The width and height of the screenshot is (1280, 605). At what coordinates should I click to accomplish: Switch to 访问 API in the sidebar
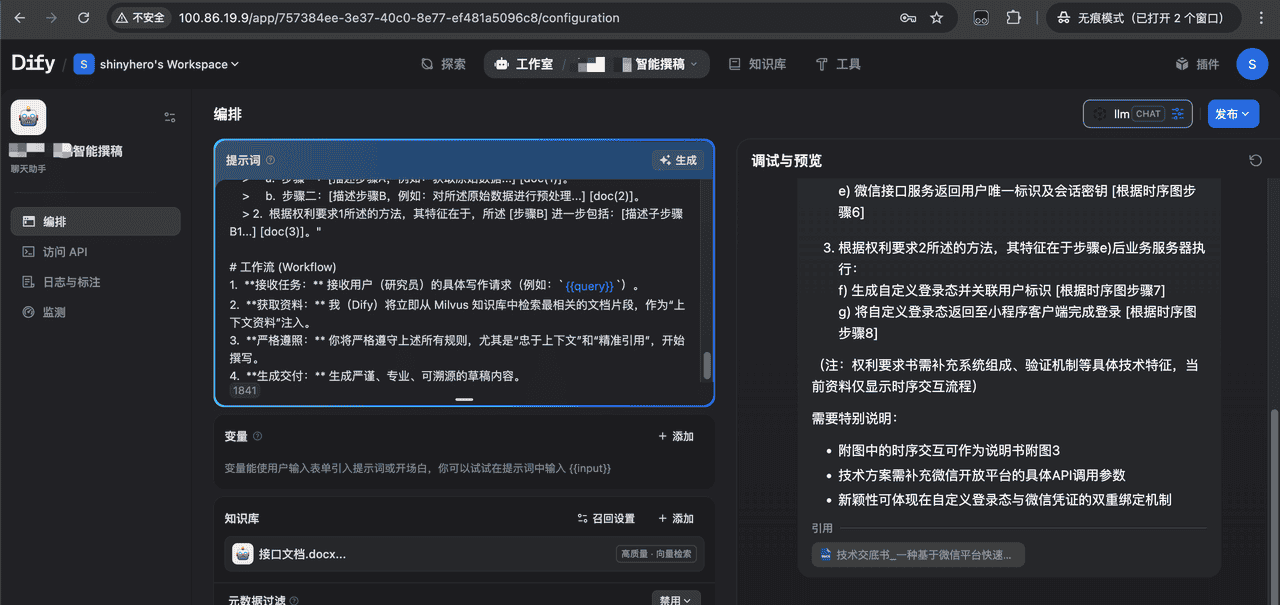pos(65,252)
